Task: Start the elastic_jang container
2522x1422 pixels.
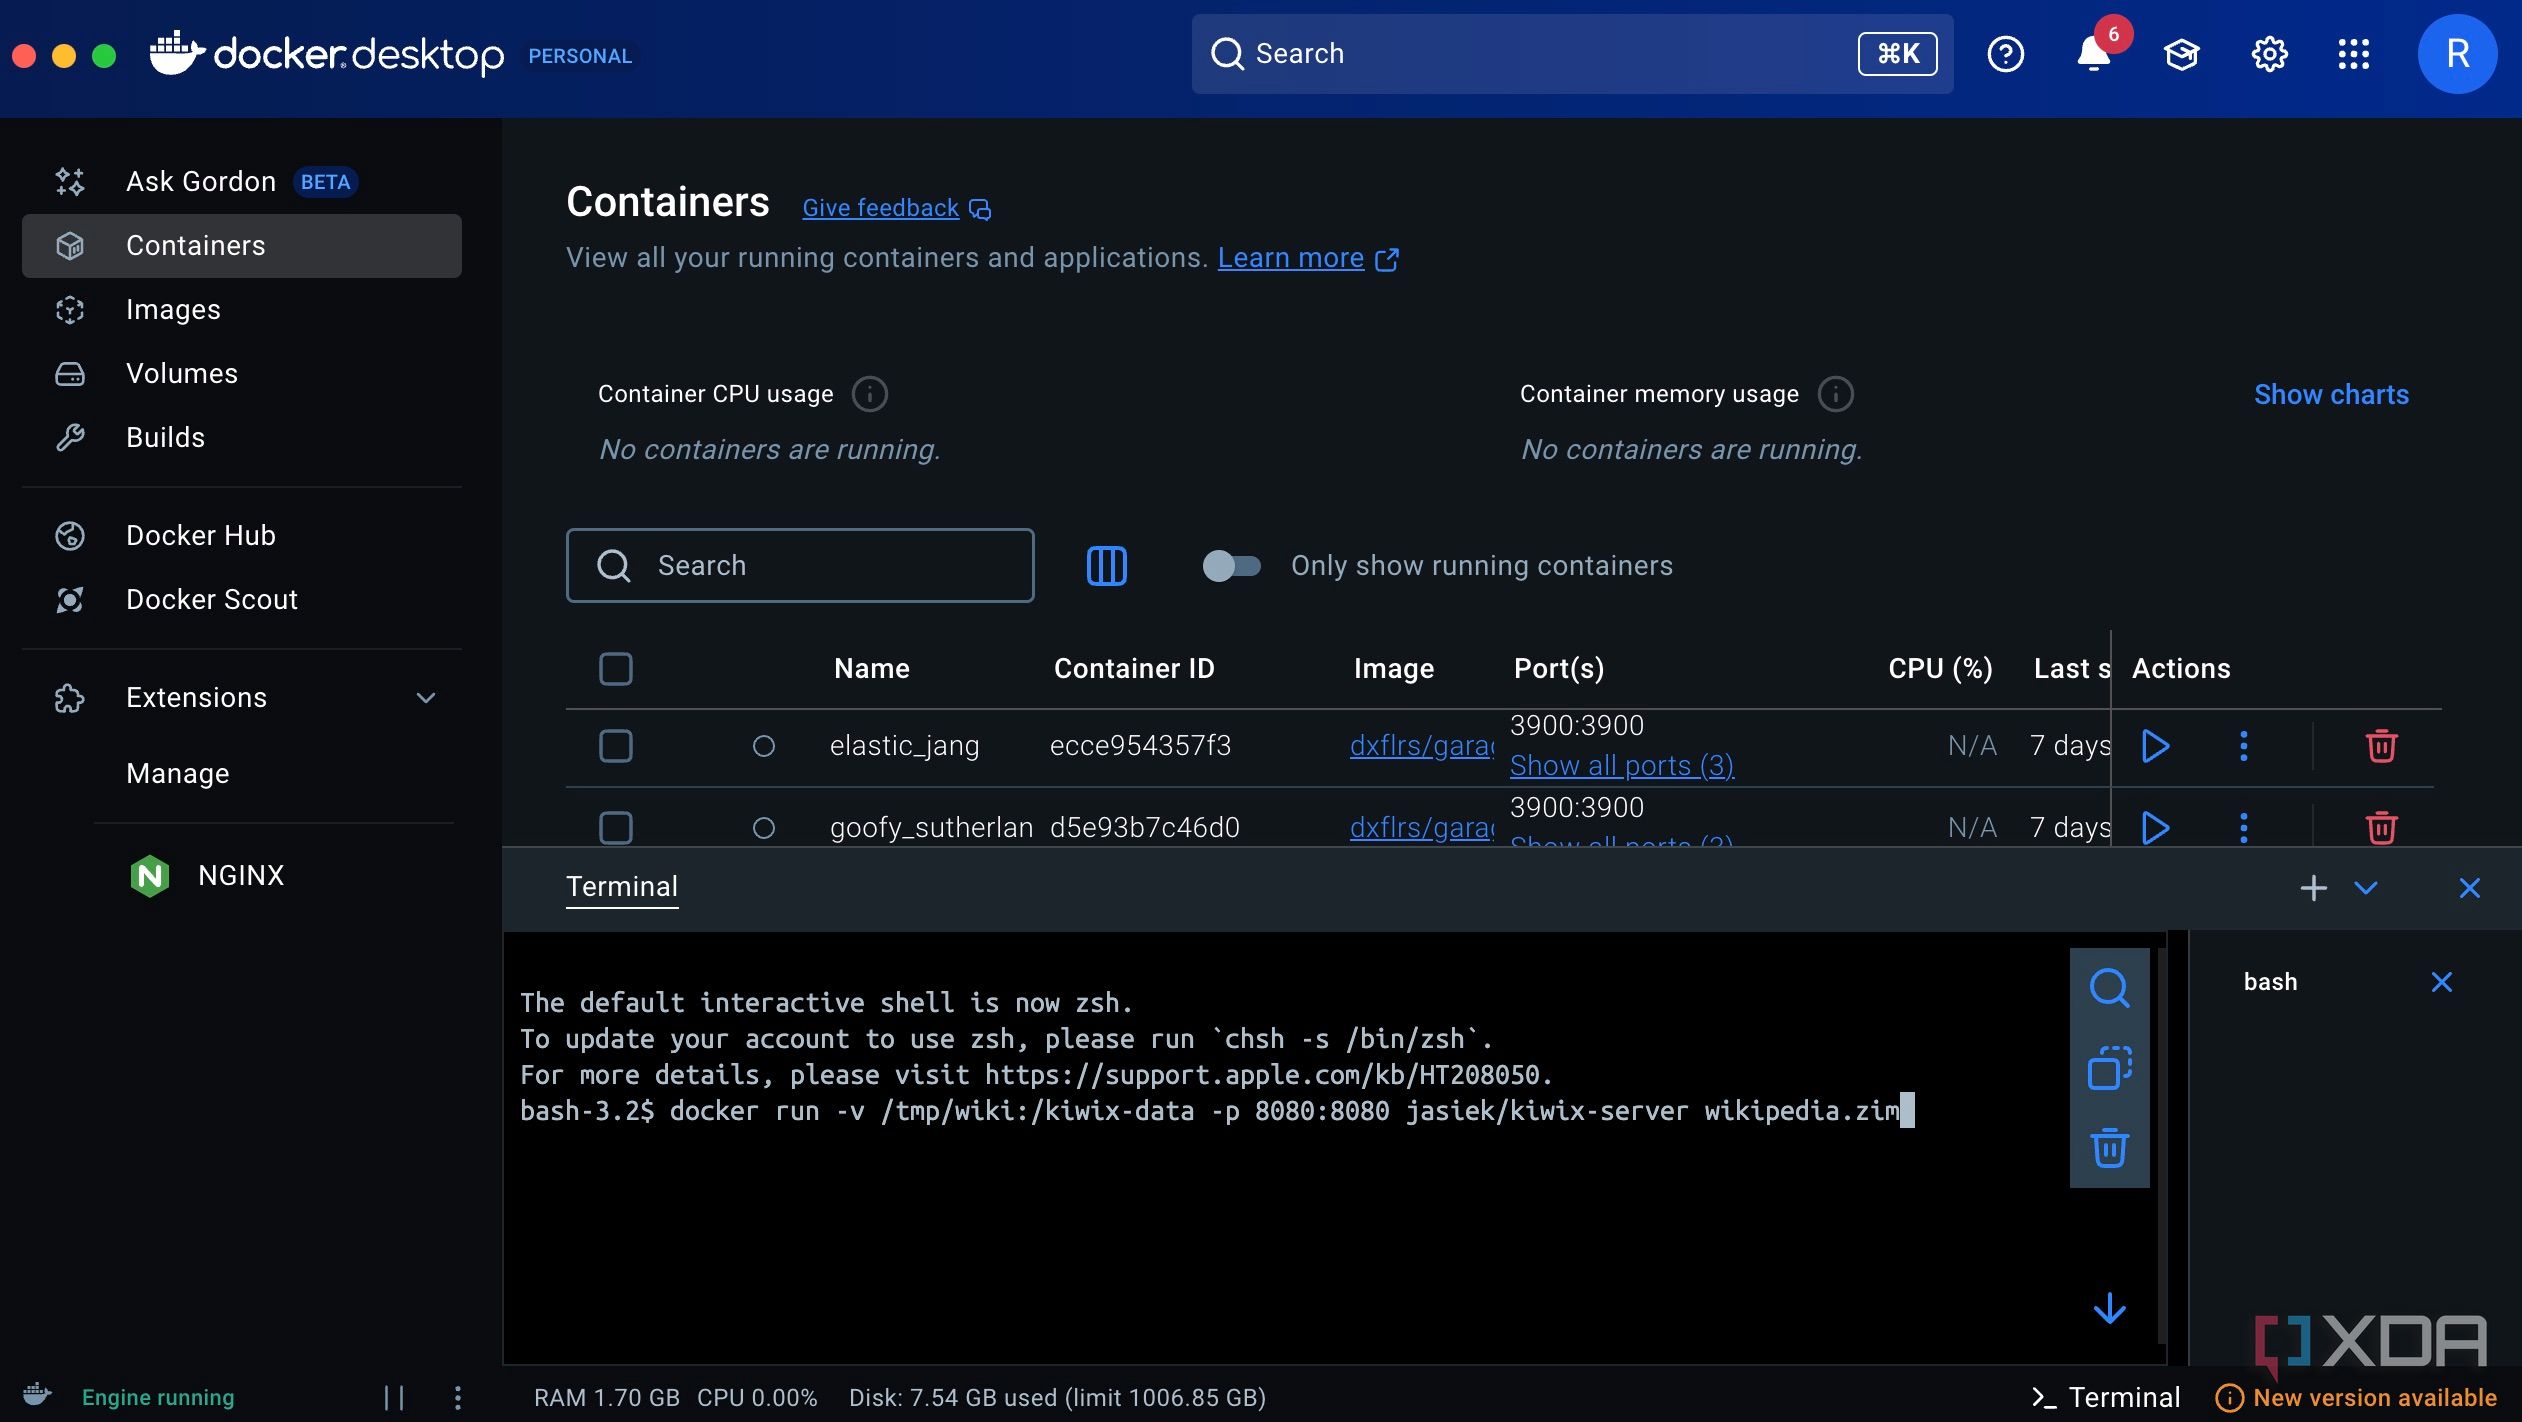Action: click(x=2155, y=746)
